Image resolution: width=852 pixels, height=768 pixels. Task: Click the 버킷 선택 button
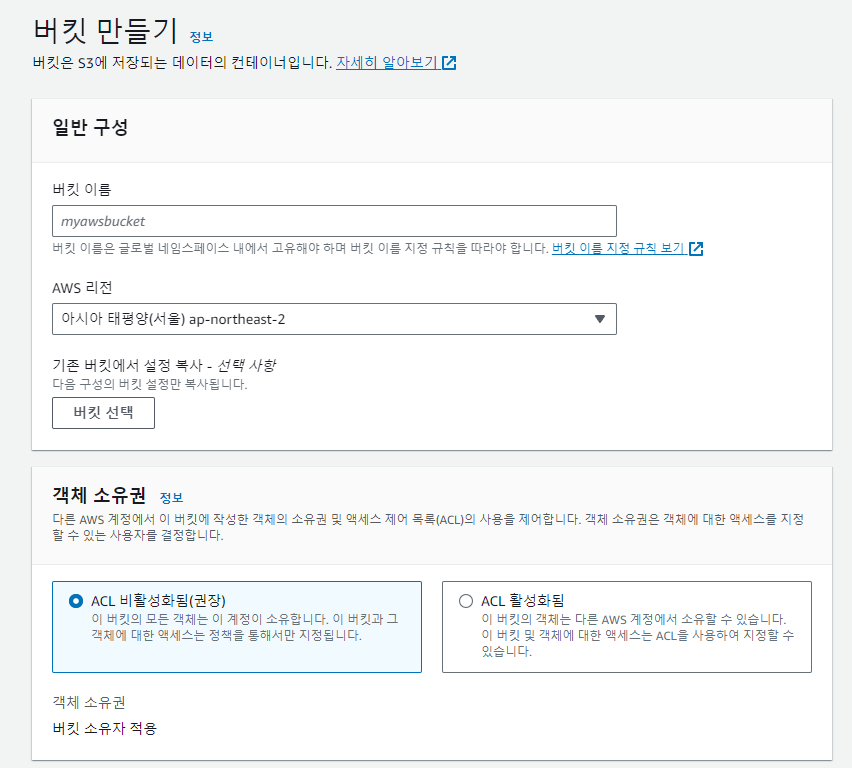tap(103, 413)
